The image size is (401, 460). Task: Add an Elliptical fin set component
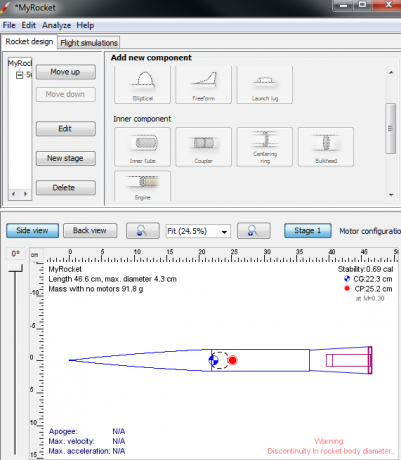click(x=142, y=85)
